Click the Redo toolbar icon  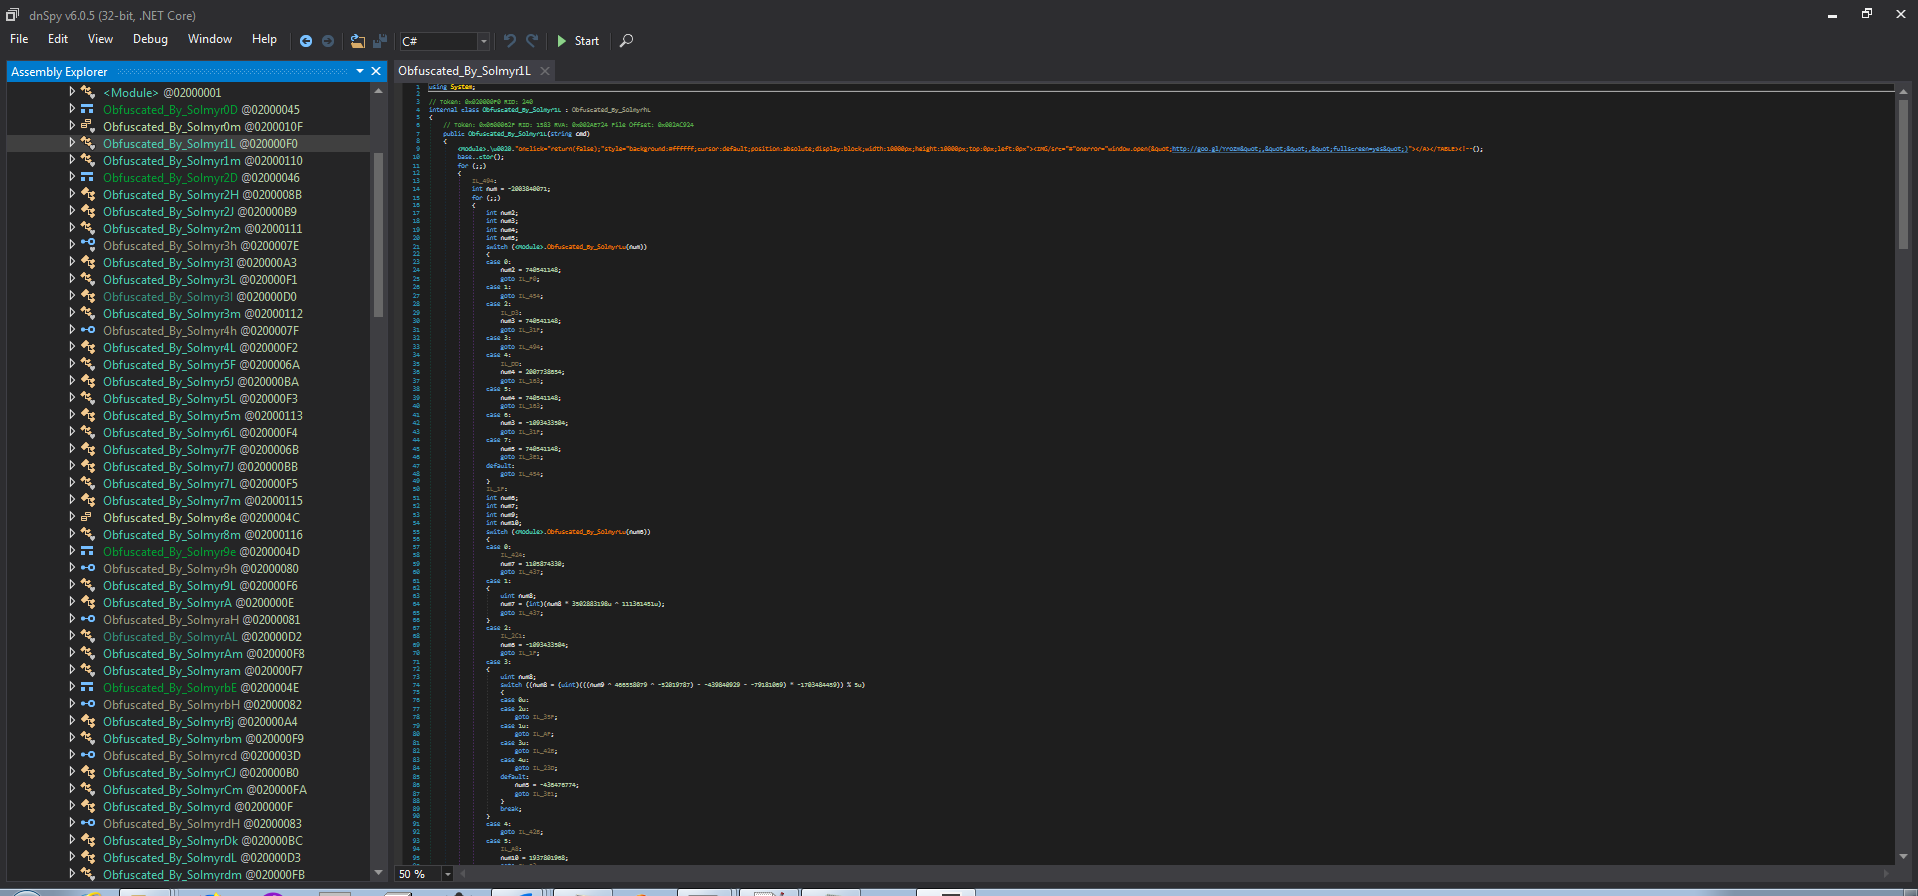point(532,41)
